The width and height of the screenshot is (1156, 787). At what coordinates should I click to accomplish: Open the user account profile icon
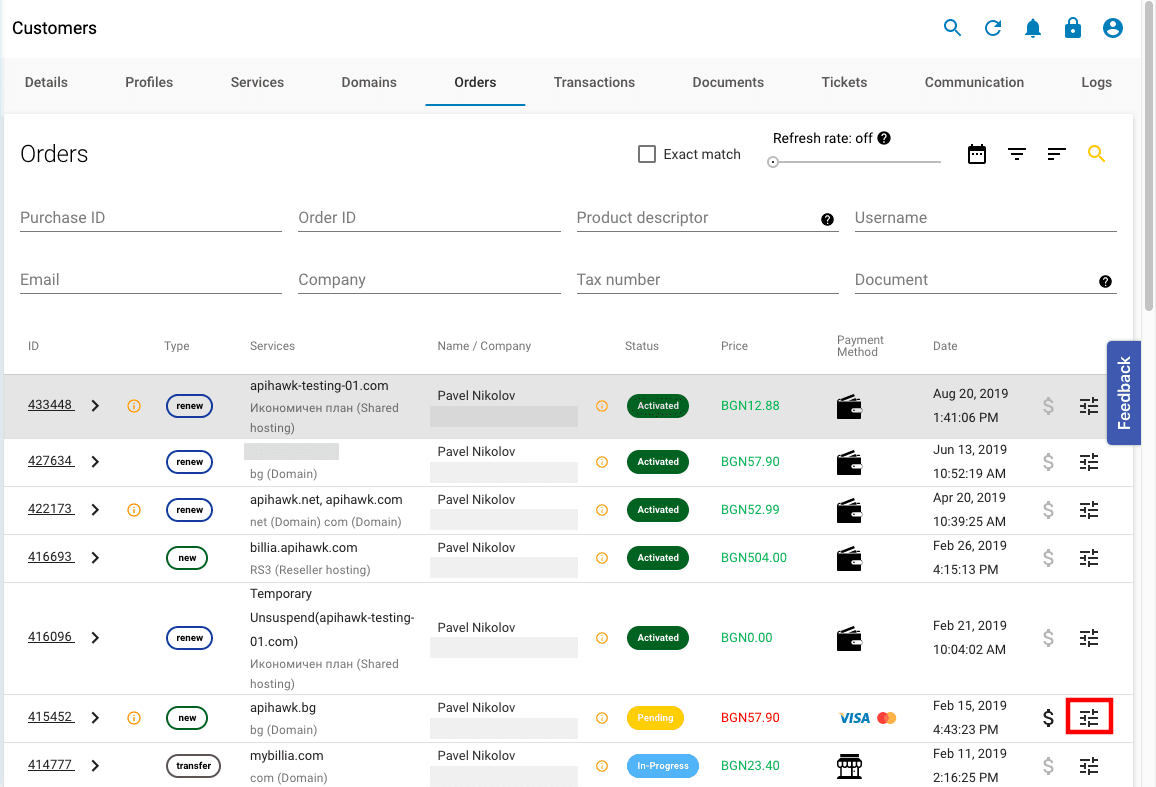(1113, 28)
